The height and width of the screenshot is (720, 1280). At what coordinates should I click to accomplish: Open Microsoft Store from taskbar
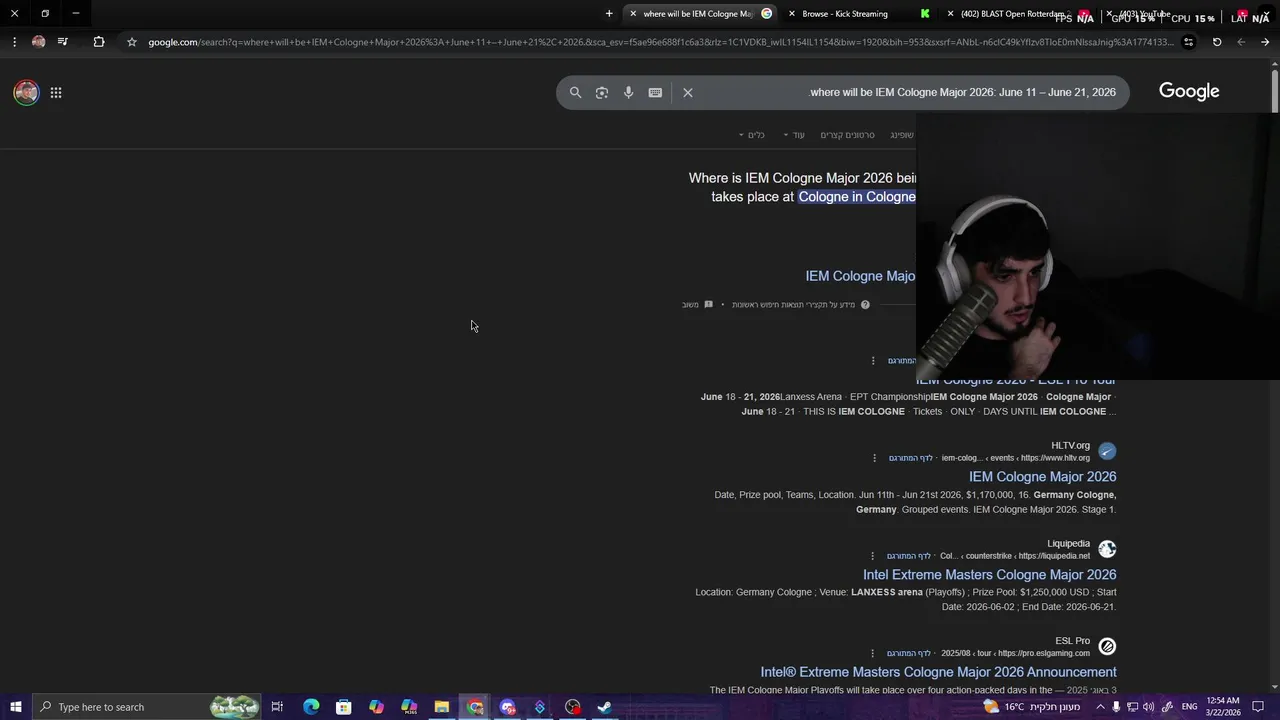click(344, 707)
